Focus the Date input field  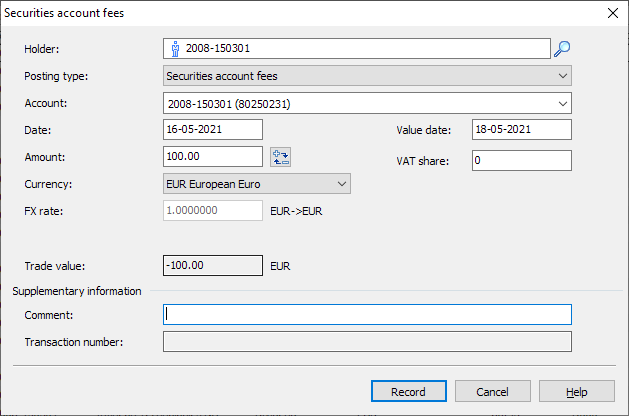pos(212,129)
